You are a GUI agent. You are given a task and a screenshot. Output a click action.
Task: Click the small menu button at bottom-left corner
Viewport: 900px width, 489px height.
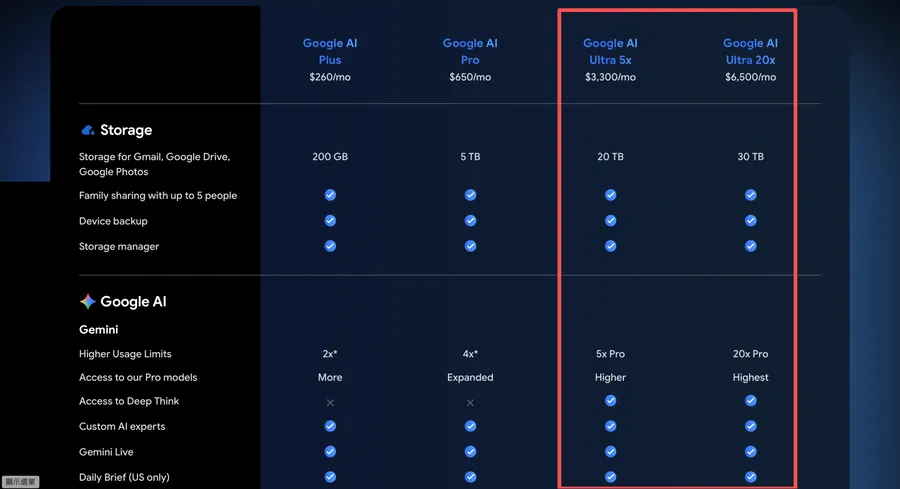20,482
